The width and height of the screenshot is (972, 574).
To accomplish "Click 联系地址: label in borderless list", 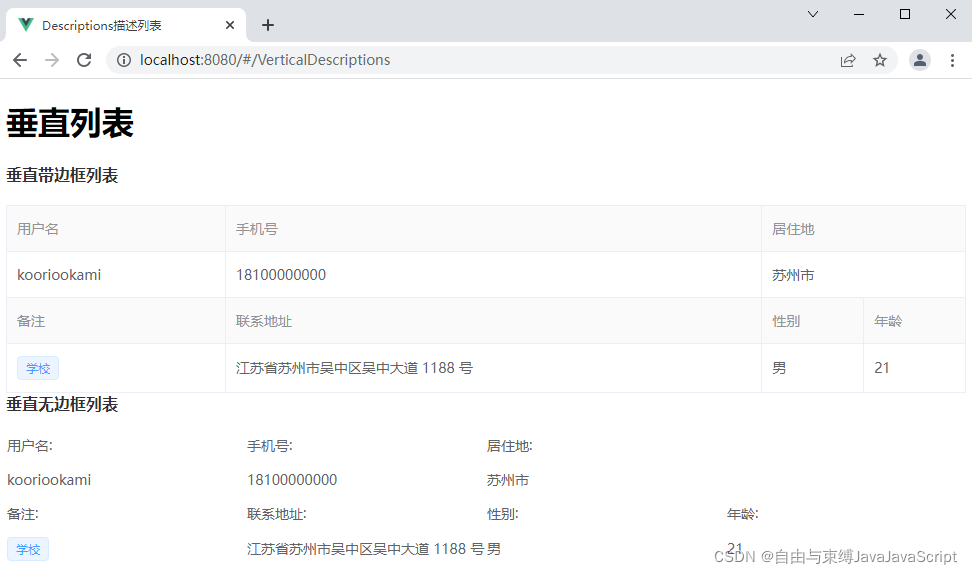I will [x=276, y=514].
